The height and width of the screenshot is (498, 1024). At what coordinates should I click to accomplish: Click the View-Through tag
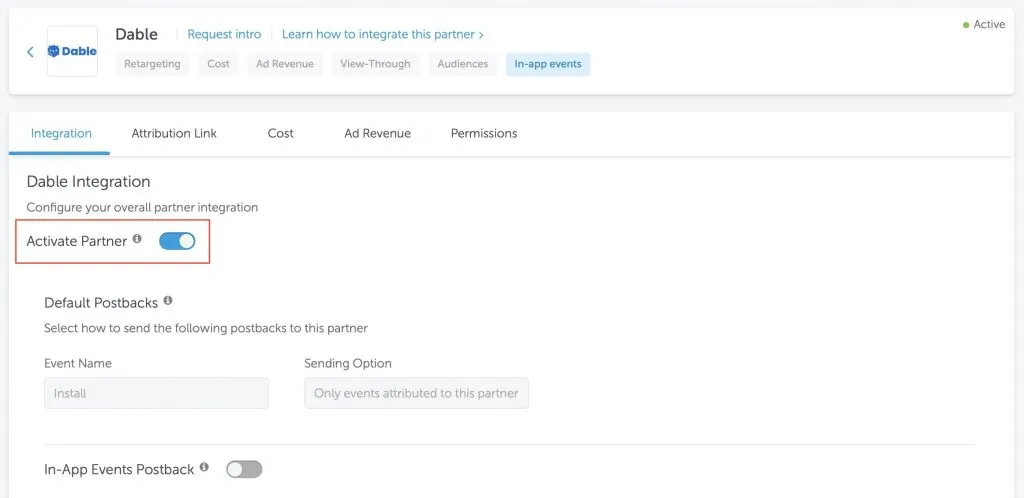coord(376,64)
